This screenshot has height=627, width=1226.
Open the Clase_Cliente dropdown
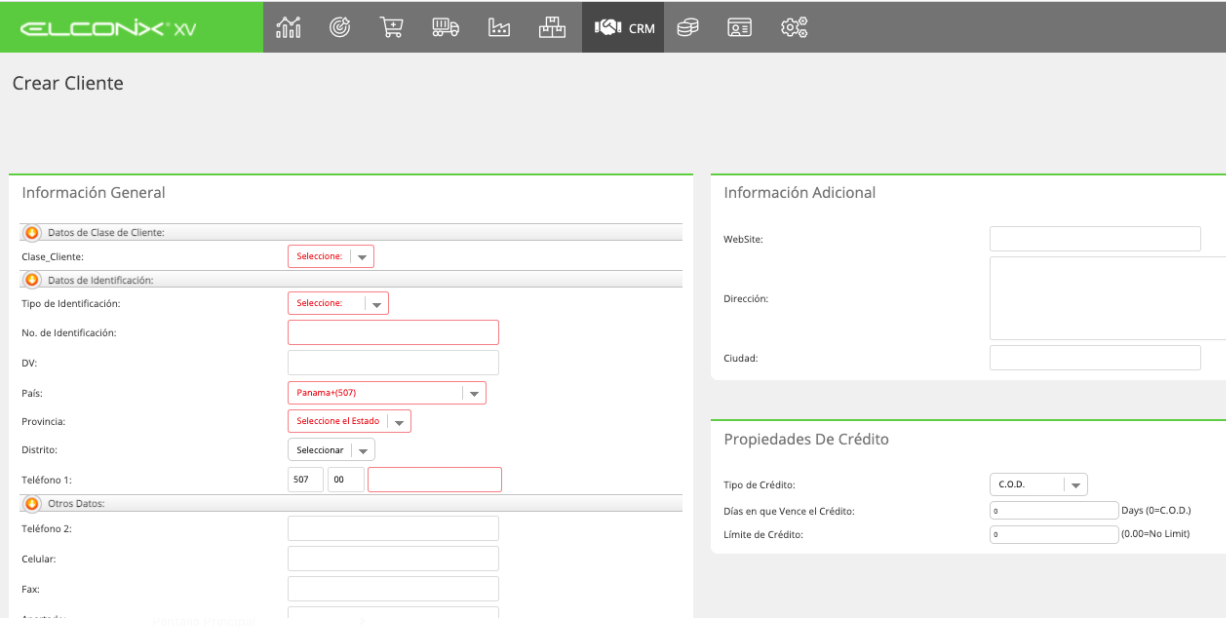[331, 256]
